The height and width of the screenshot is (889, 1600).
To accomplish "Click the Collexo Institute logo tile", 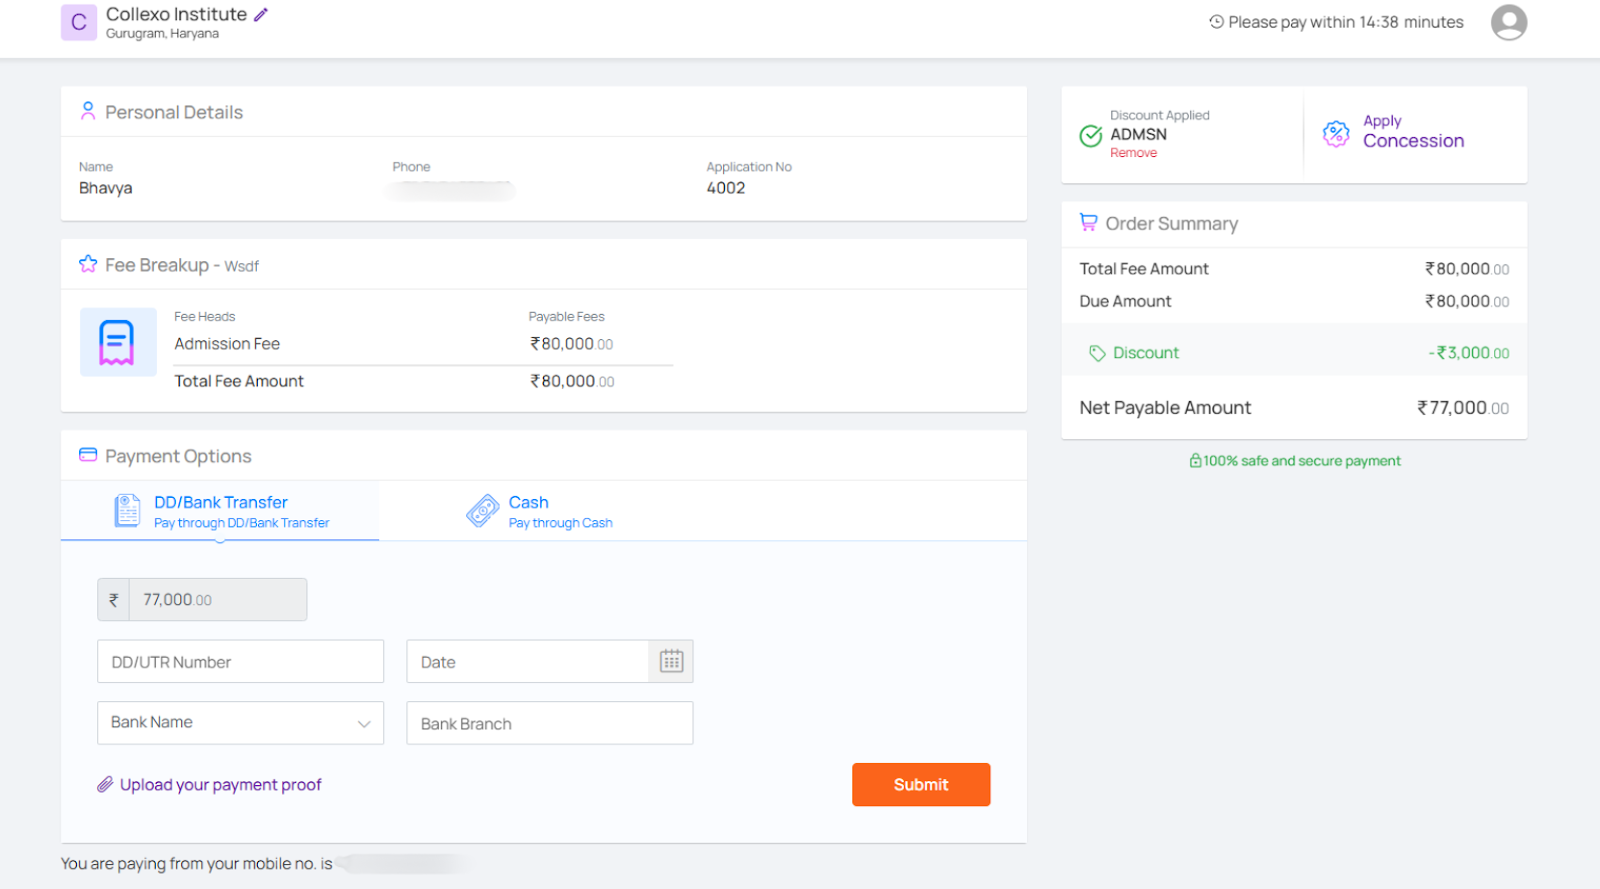I will click(79, 22).
